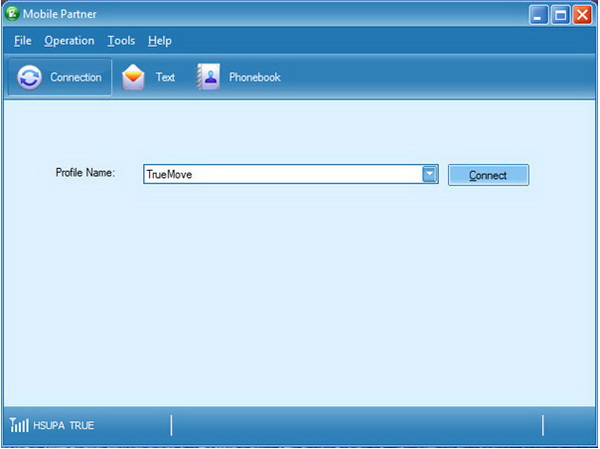Click the TrueMove profile name field

[x=291, y=174]
